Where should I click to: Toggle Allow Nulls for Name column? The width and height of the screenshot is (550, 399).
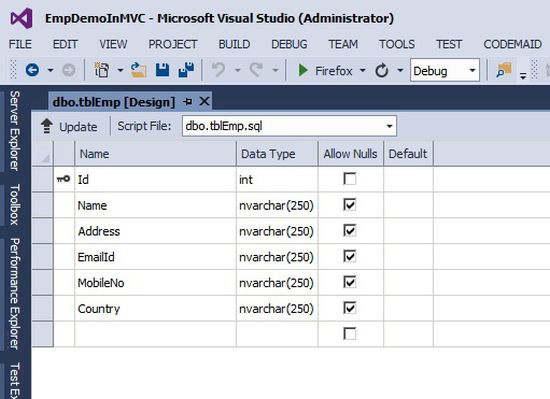coord(350,205)
